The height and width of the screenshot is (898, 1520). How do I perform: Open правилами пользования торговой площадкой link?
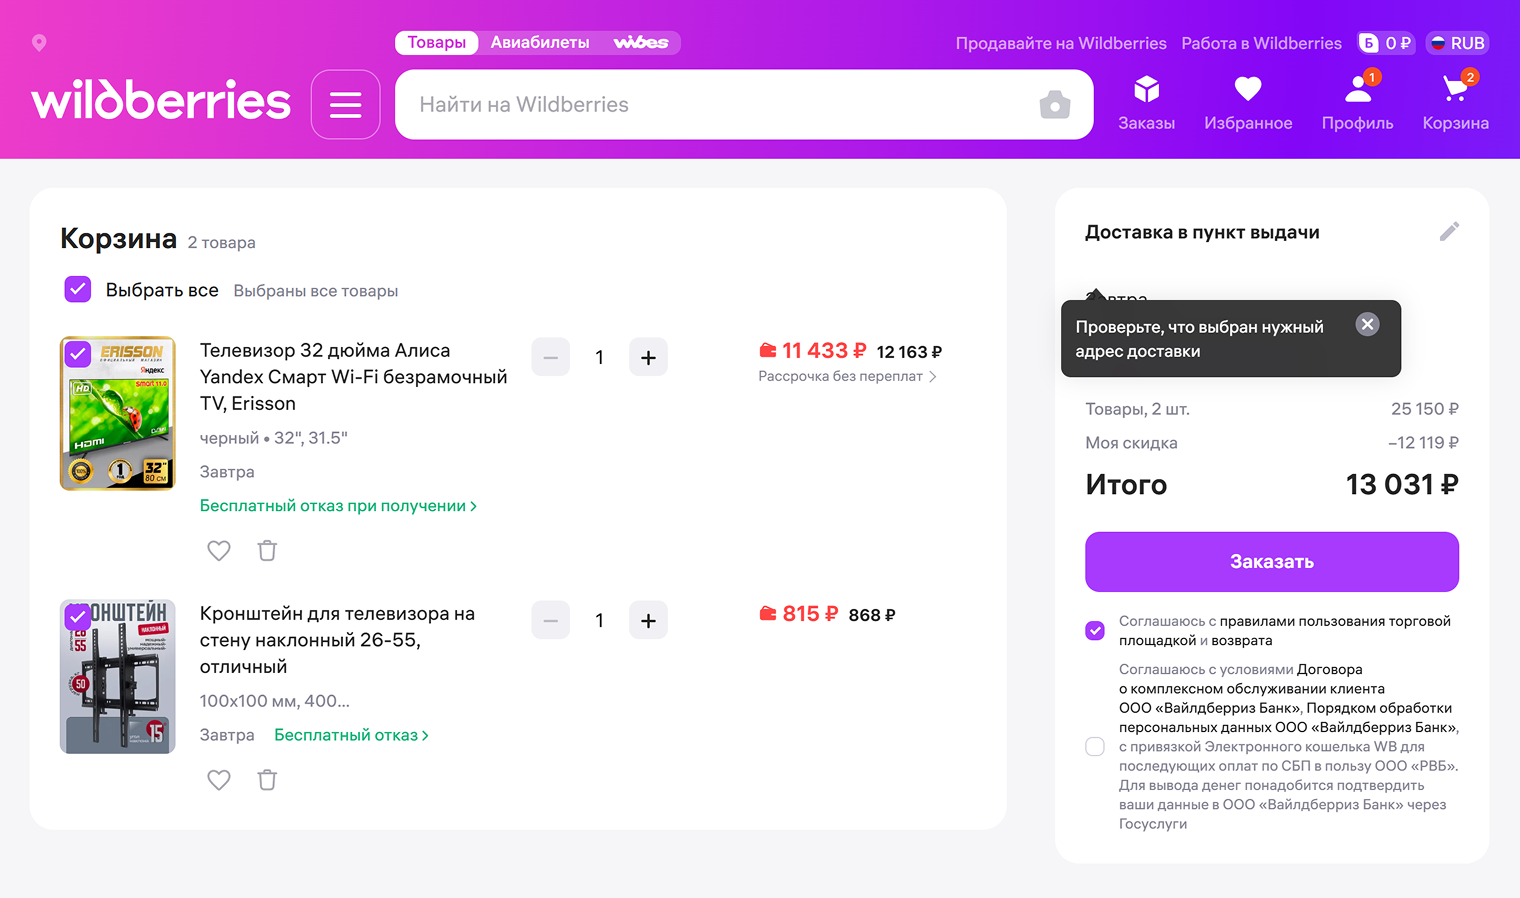(1285, 631)
